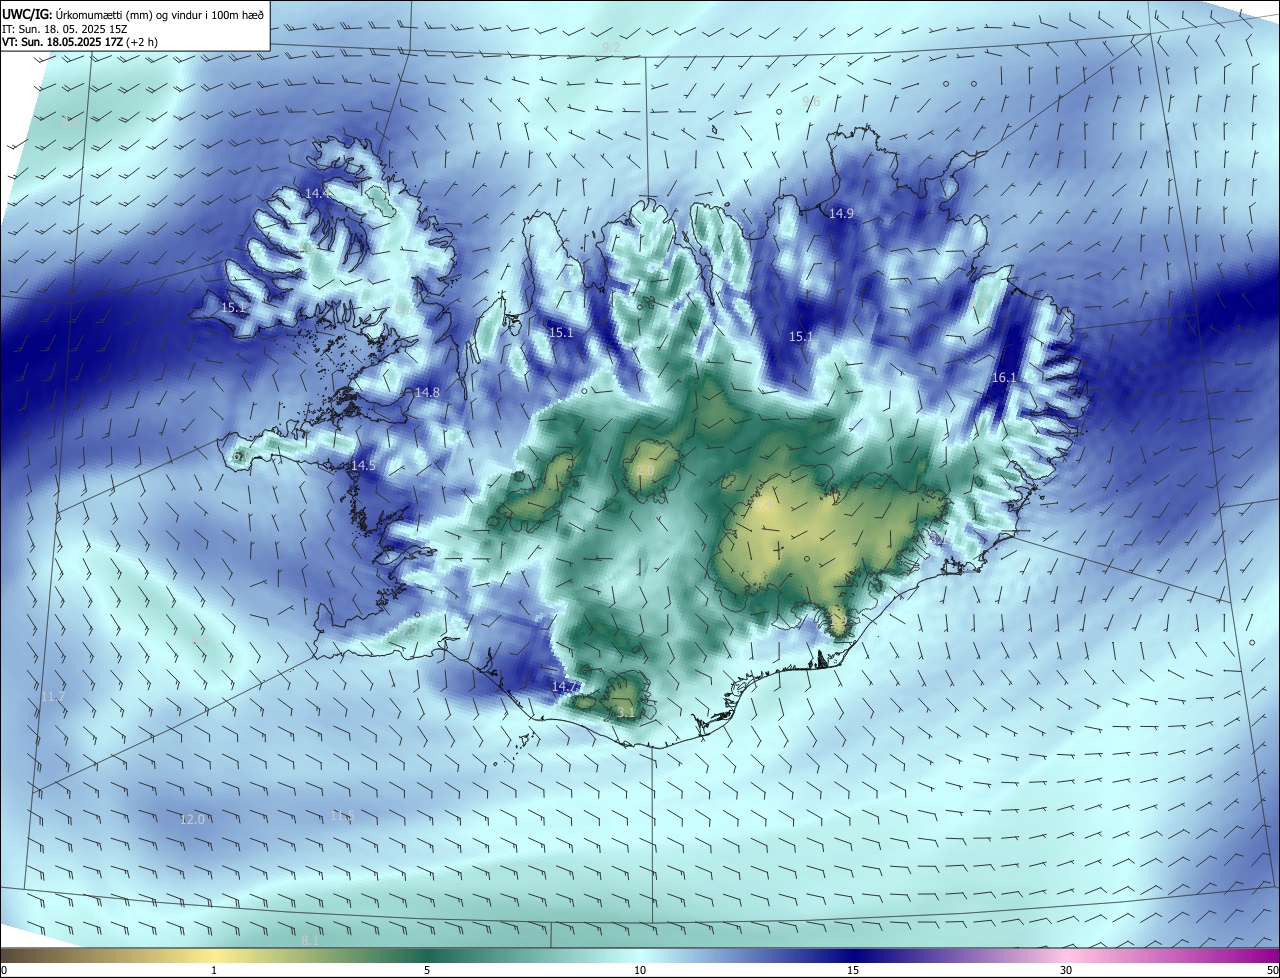Click the 14.9 value label on the map
The width and height of the screenshot is (1280, 978).
click(x=841, y=213)
